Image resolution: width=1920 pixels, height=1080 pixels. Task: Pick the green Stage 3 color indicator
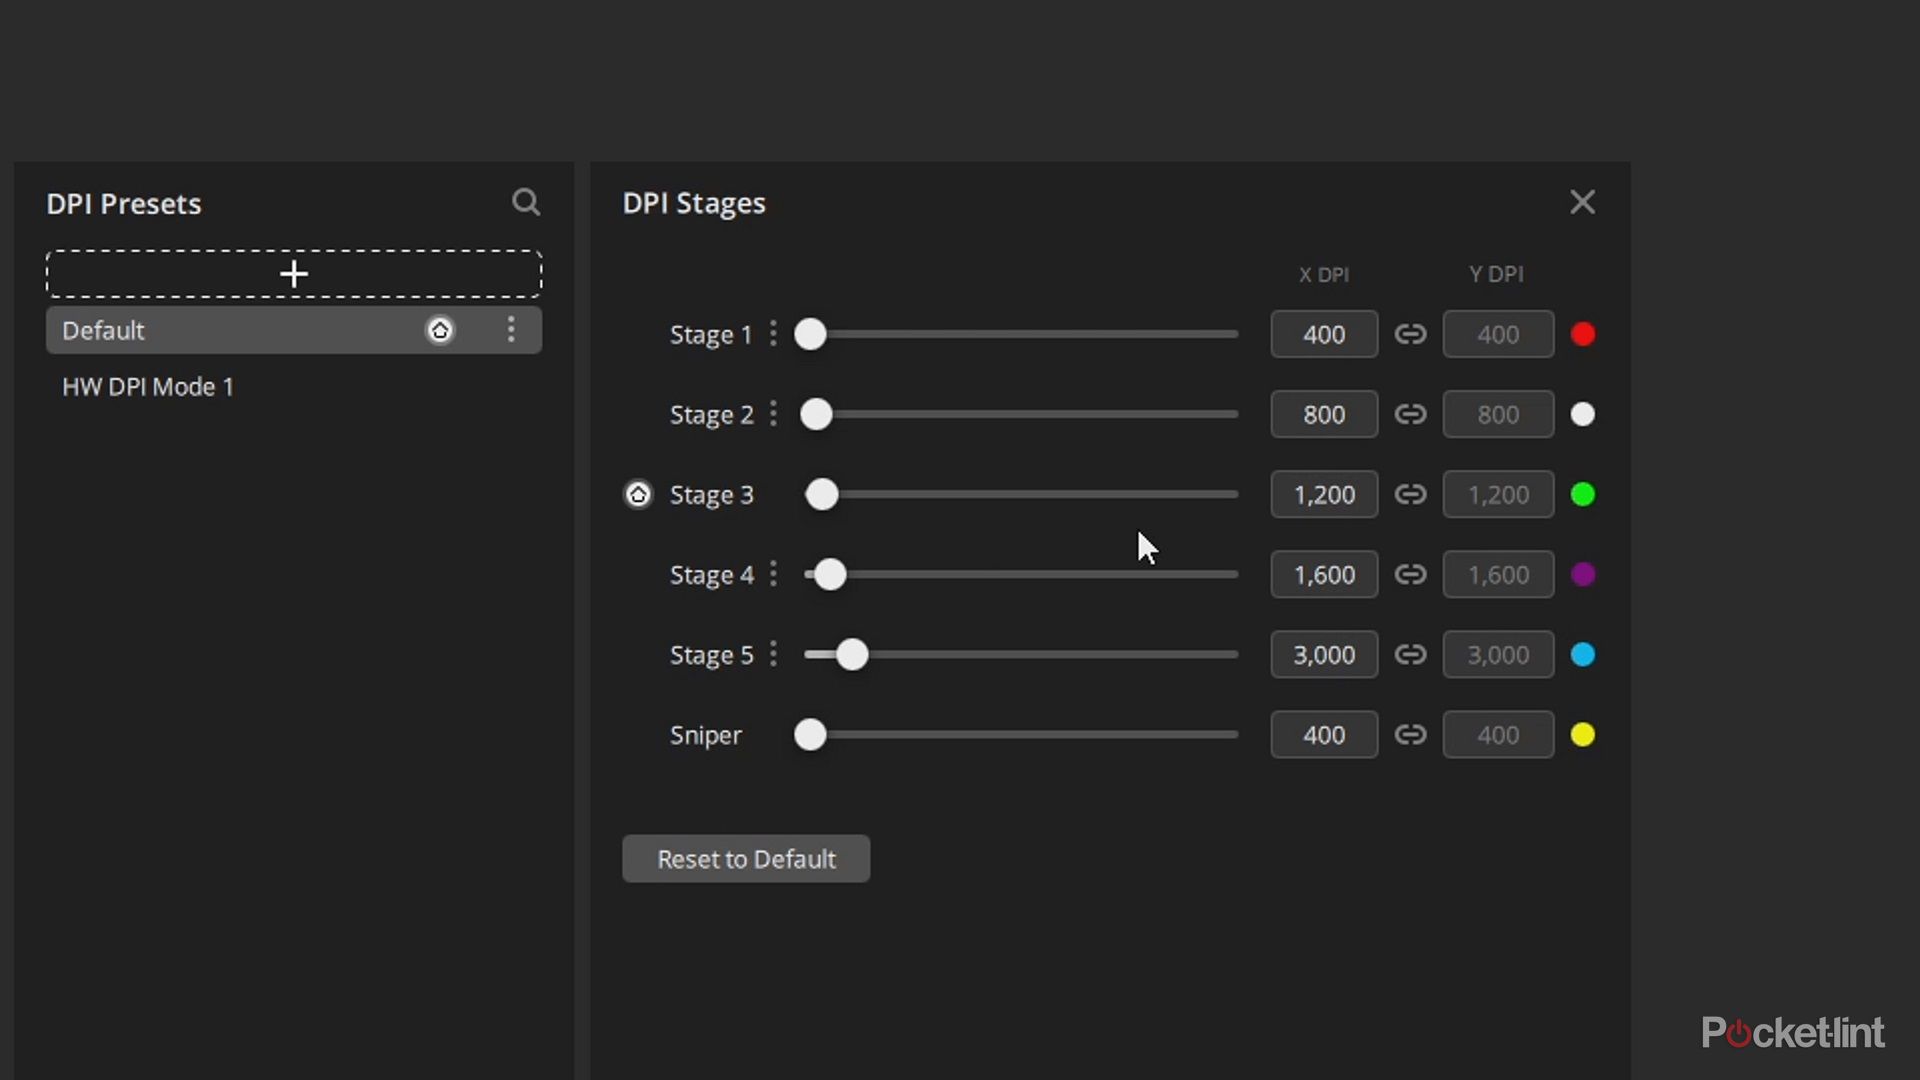1583,494
